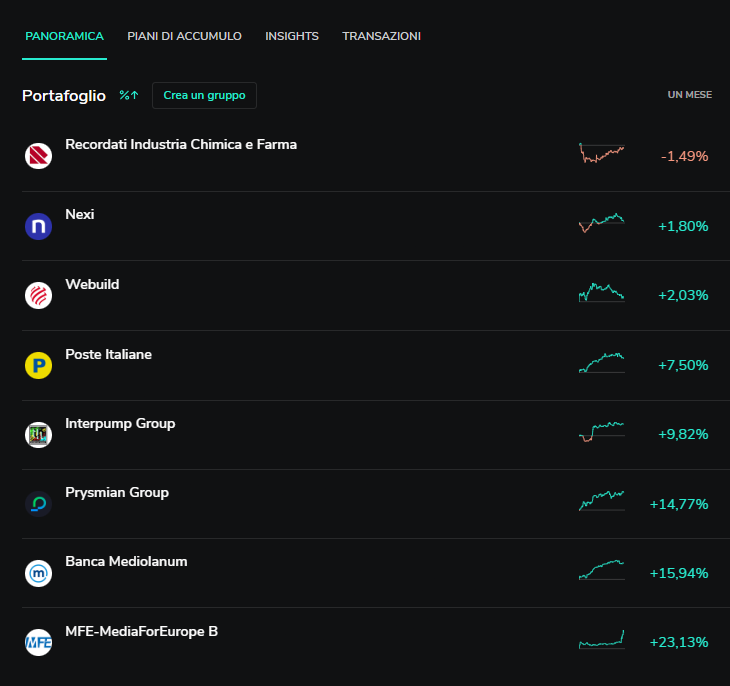The height and width of the screenshot is (686, 730).
Task: Click the Recordati company logo
Action: click(38, 156)
